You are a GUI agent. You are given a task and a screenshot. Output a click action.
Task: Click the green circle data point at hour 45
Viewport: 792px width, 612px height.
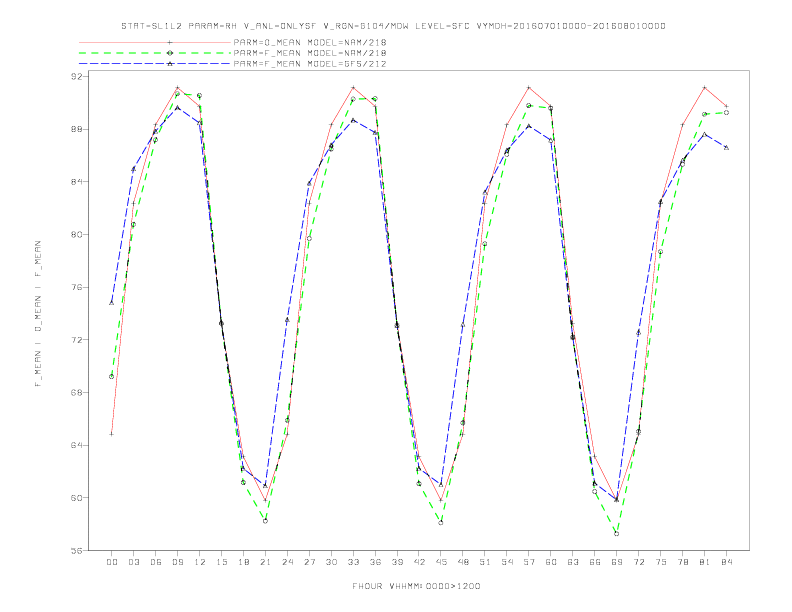[441, 523]
